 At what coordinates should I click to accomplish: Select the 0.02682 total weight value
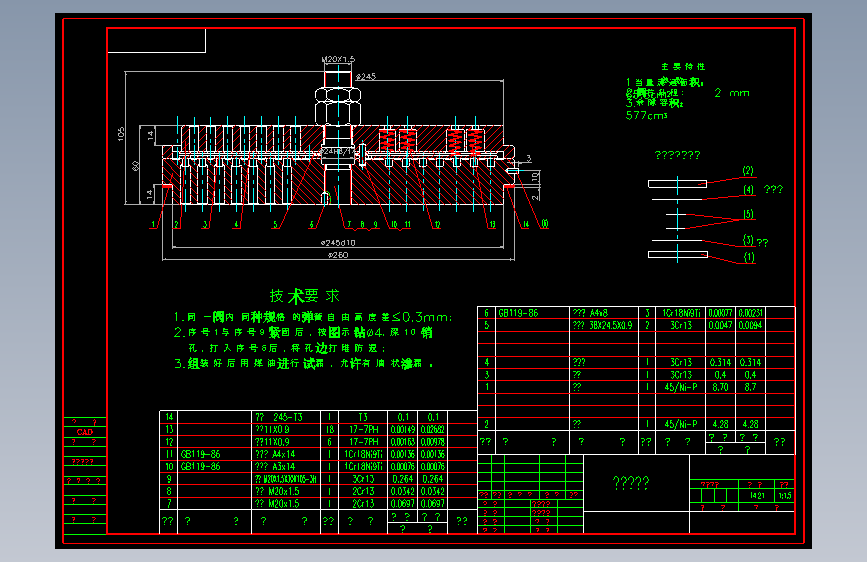coord(432,429)
